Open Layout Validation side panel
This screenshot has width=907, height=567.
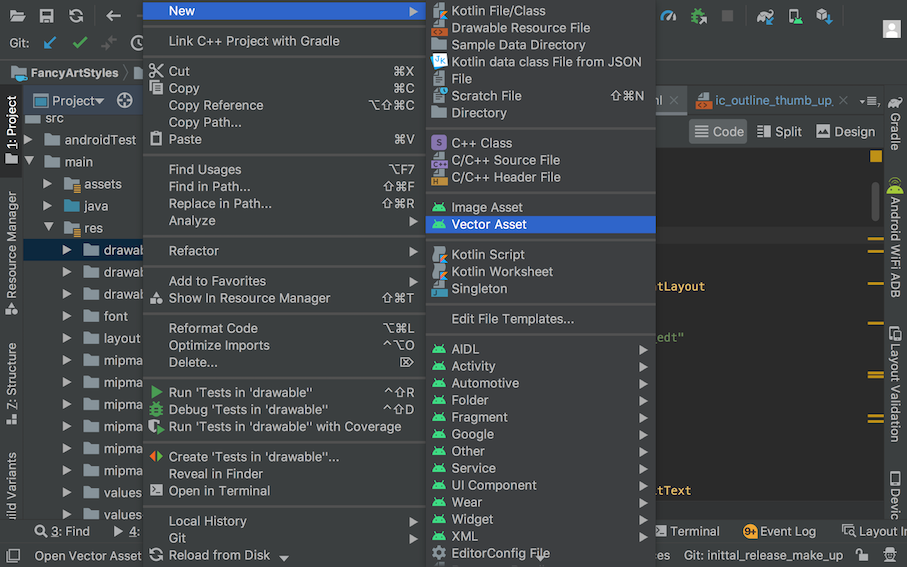[x=895, y=384]
